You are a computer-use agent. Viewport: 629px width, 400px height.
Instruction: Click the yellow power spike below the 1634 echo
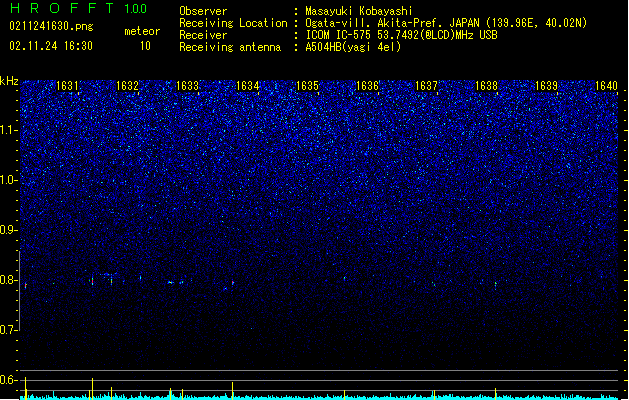tap(232, 390)
